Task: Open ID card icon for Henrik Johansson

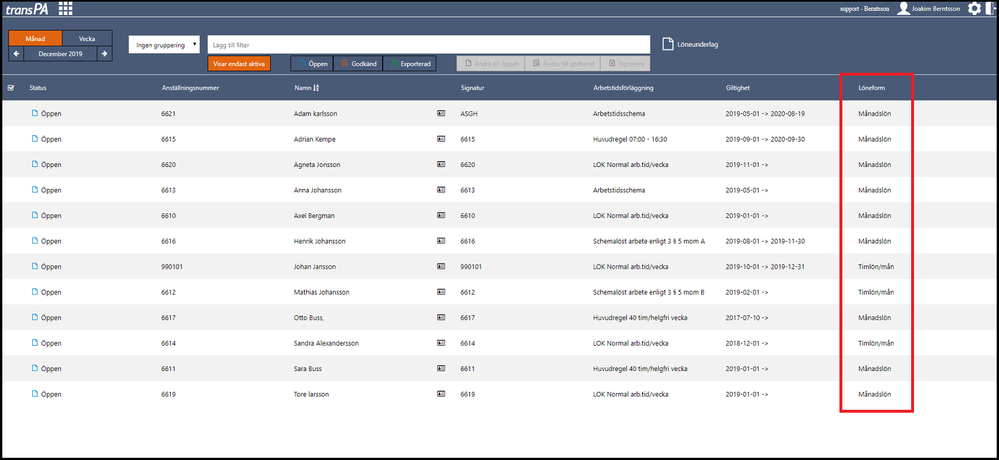Action: [441, 241]
